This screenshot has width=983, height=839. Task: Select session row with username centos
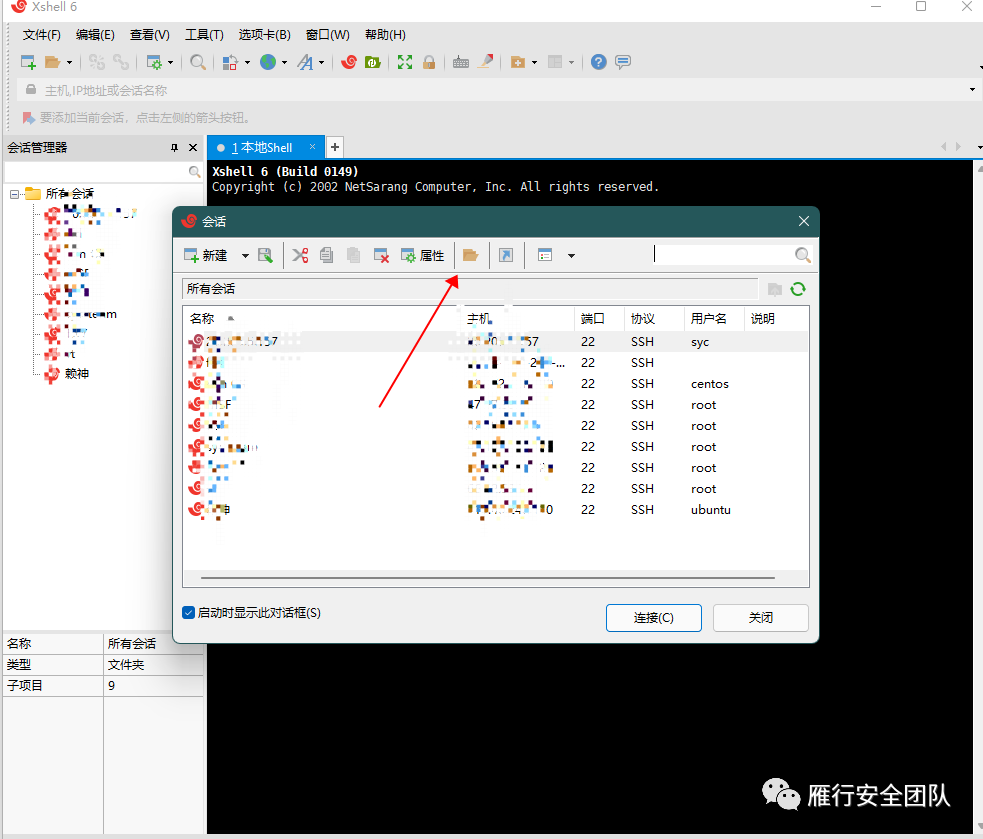[495, 384]
